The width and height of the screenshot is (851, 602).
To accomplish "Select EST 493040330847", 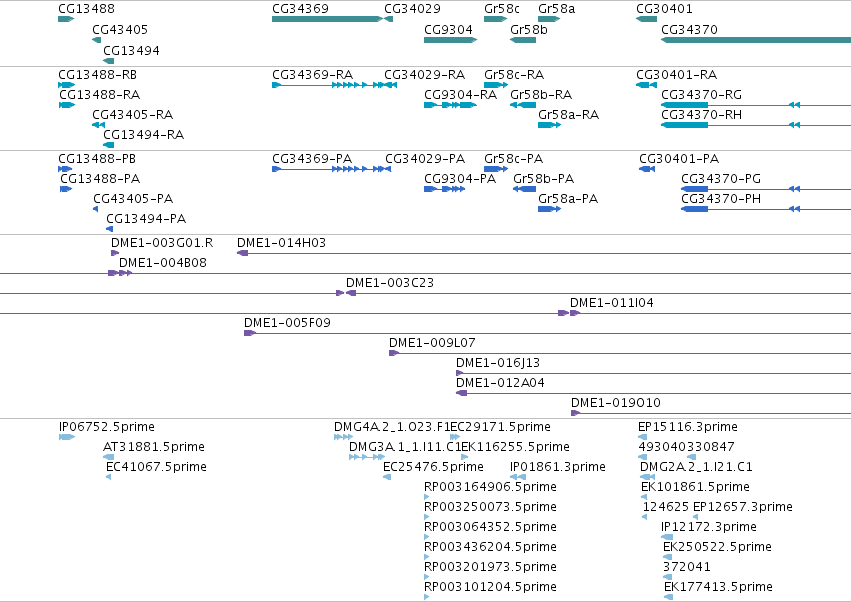I will pyautogui.click(x=687, y=447).
